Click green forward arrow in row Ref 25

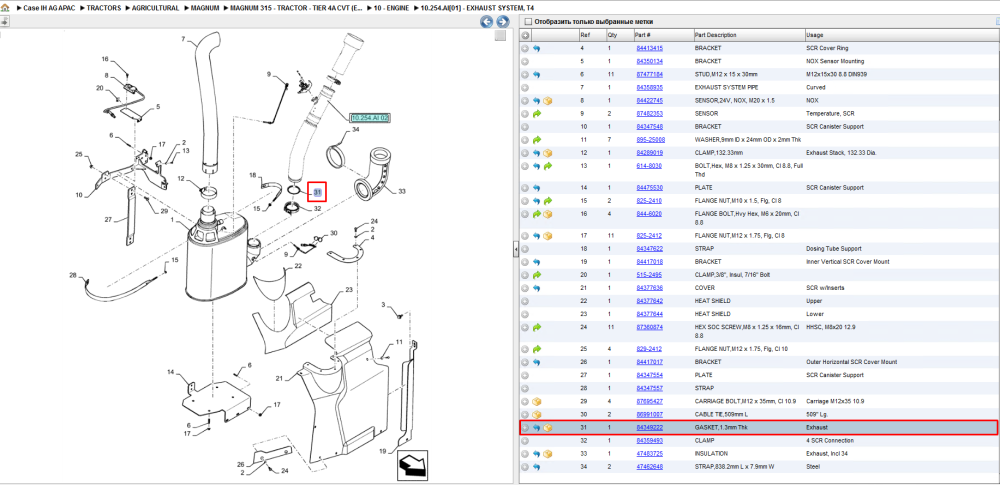(x=537, y=349)
